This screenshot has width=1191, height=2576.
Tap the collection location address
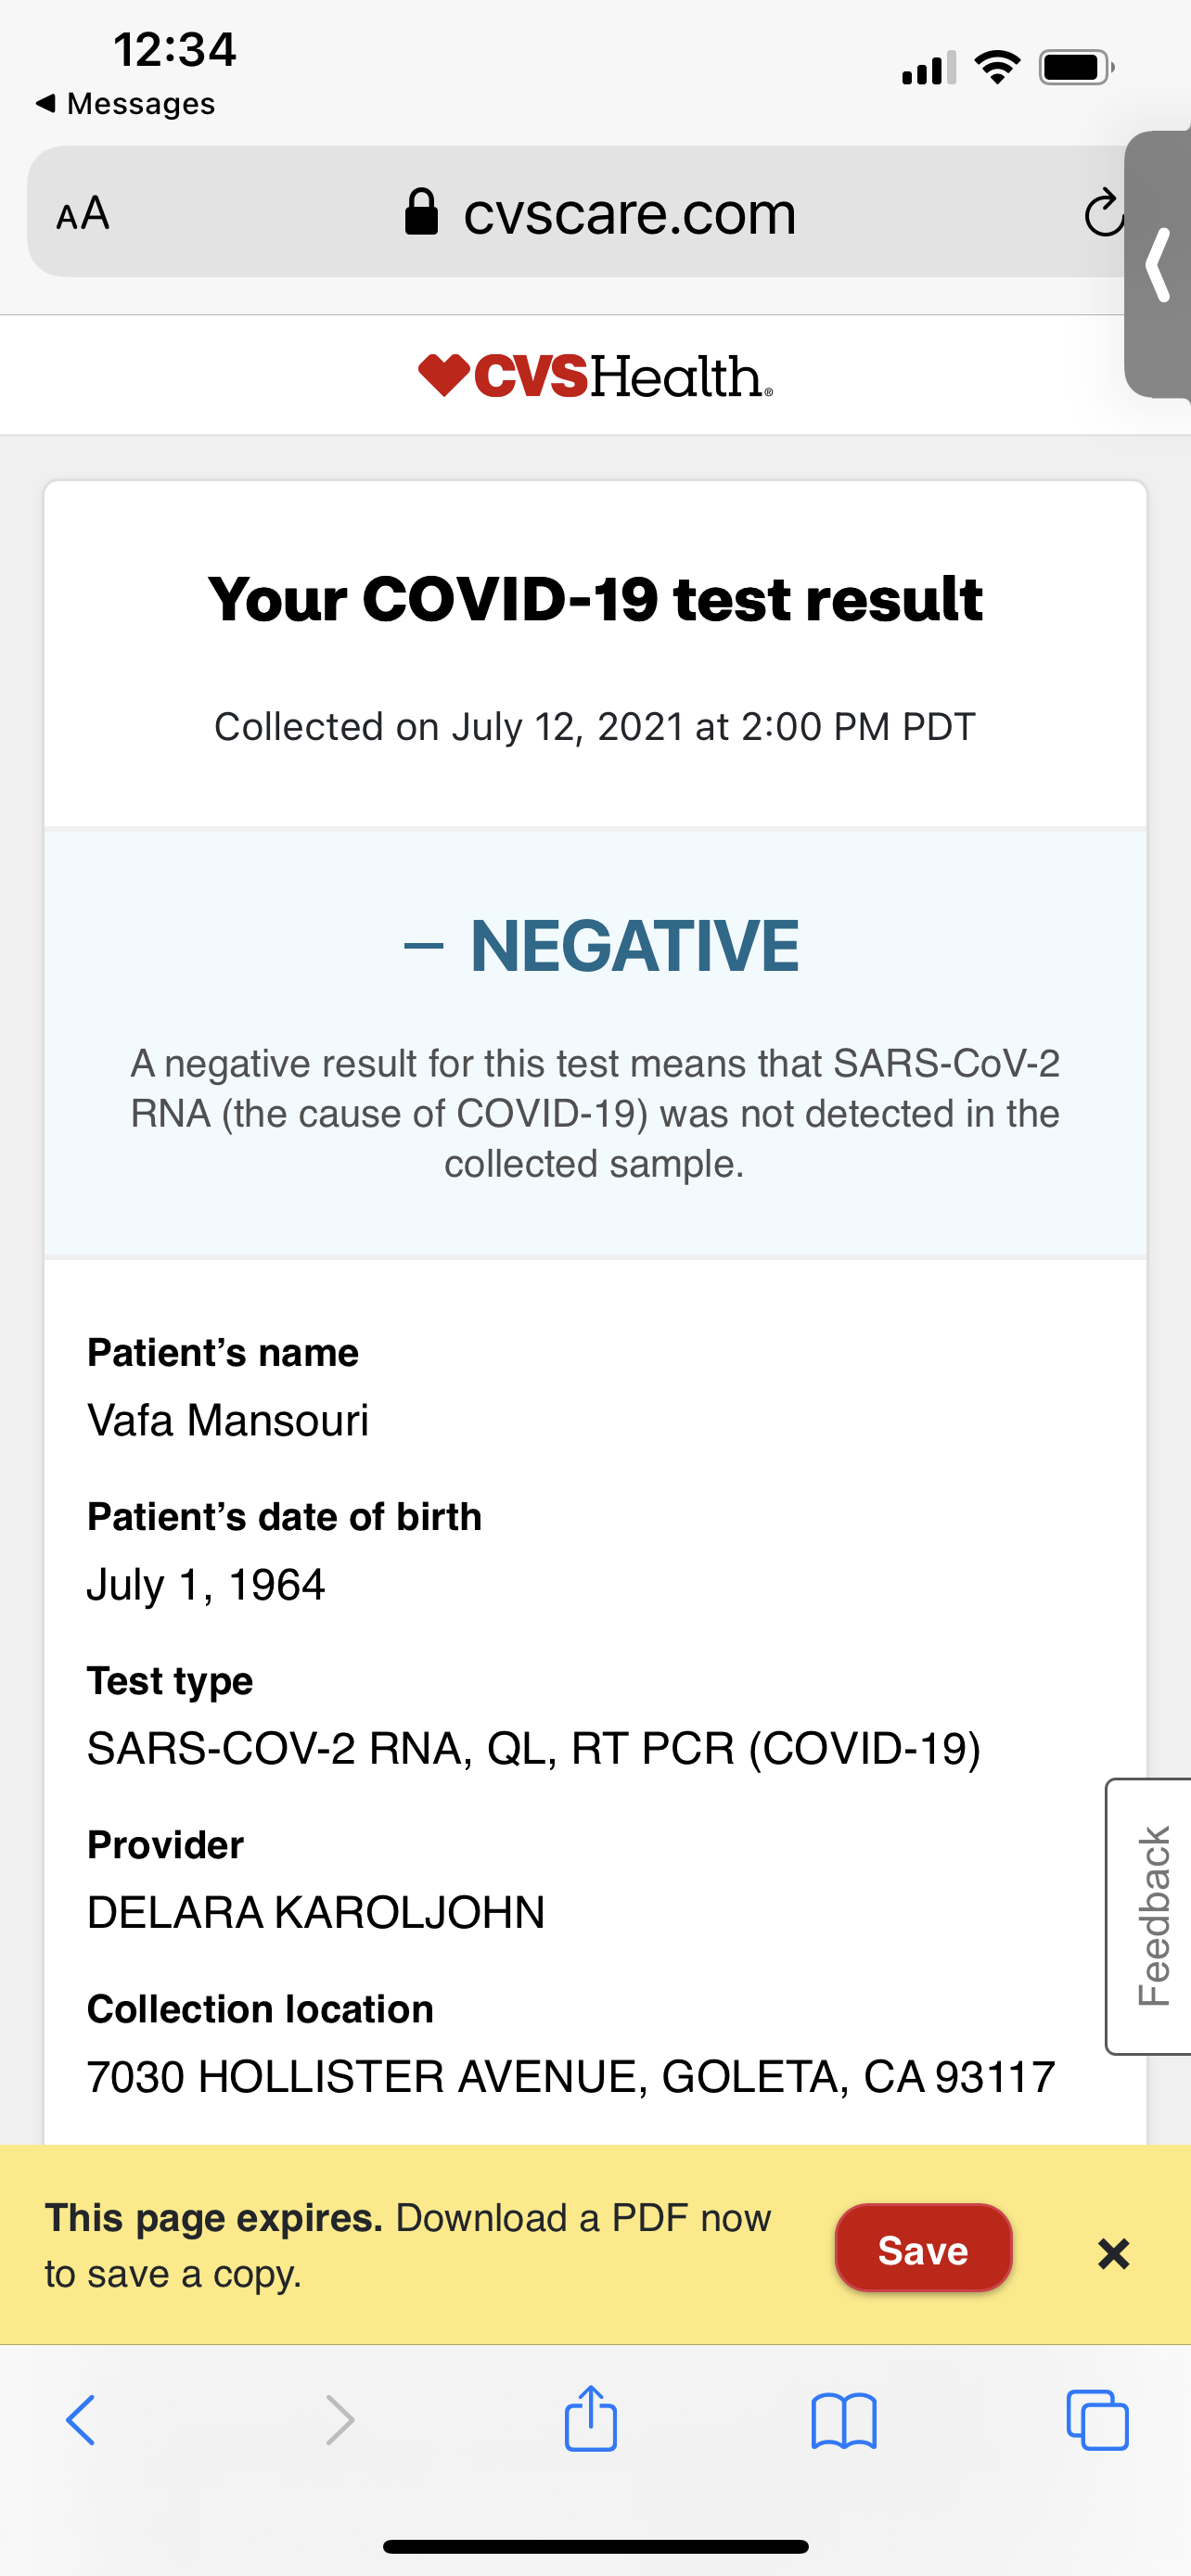coord(571,2077)
